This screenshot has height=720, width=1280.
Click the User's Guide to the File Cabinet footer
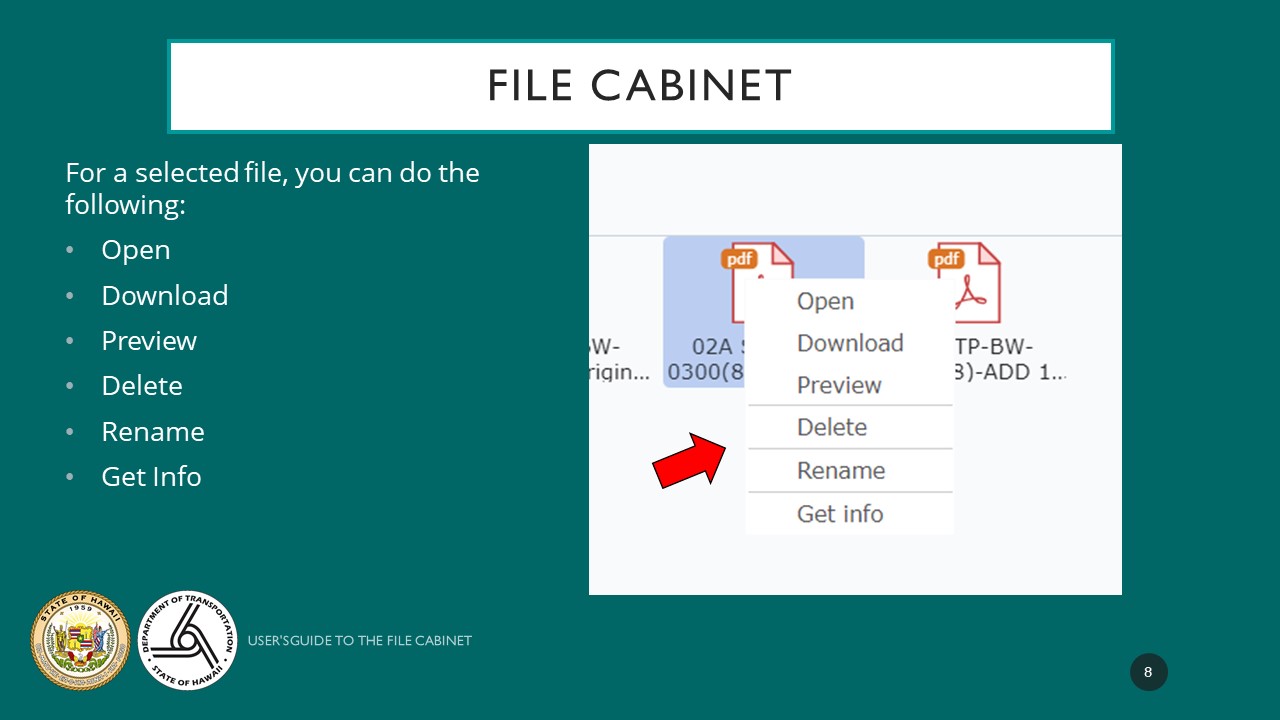point(360,640)
